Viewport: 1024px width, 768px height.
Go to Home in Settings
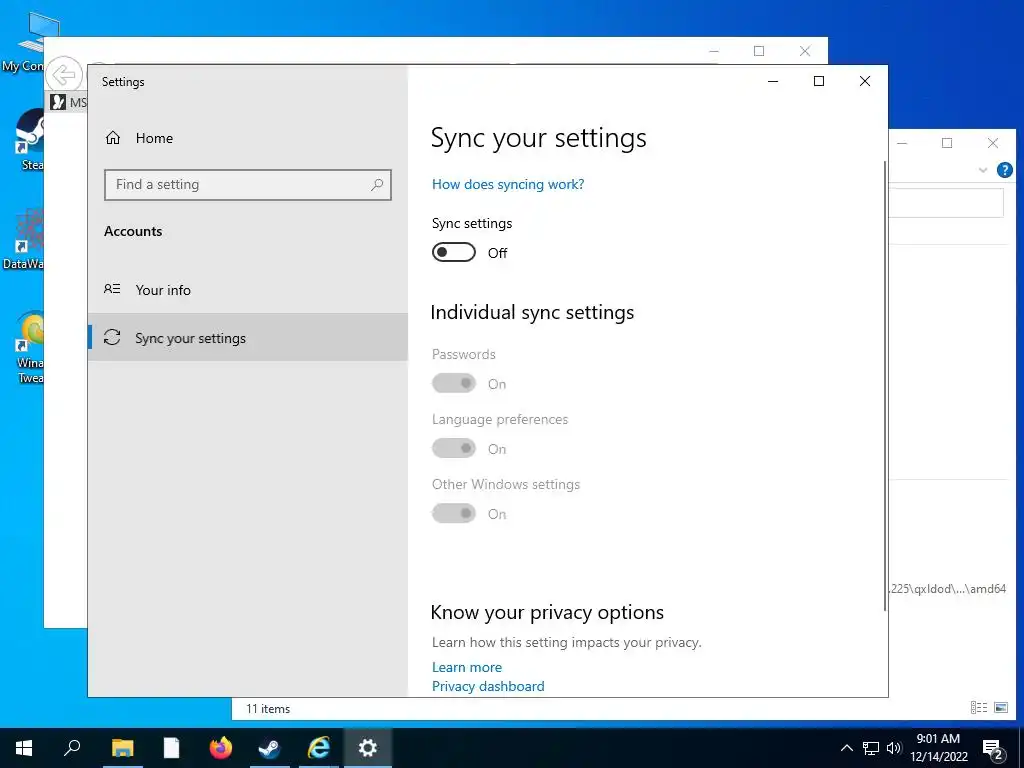248,138
